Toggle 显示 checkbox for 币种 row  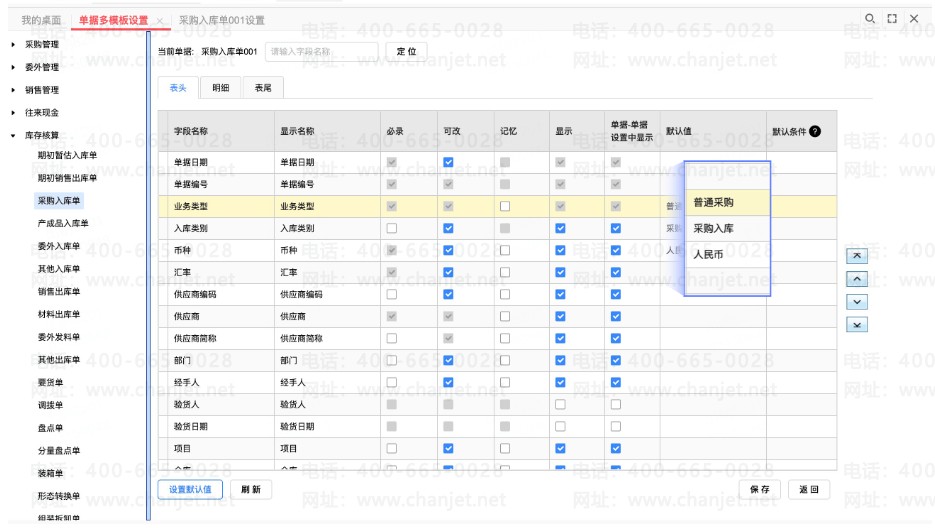(560, 251)
